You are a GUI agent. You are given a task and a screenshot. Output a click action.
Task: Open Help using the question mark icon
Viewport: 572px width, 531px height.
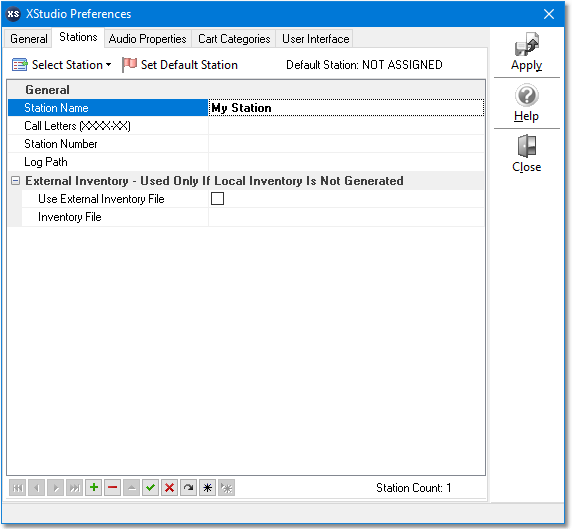pyautogui.click(x=526, y=103)
